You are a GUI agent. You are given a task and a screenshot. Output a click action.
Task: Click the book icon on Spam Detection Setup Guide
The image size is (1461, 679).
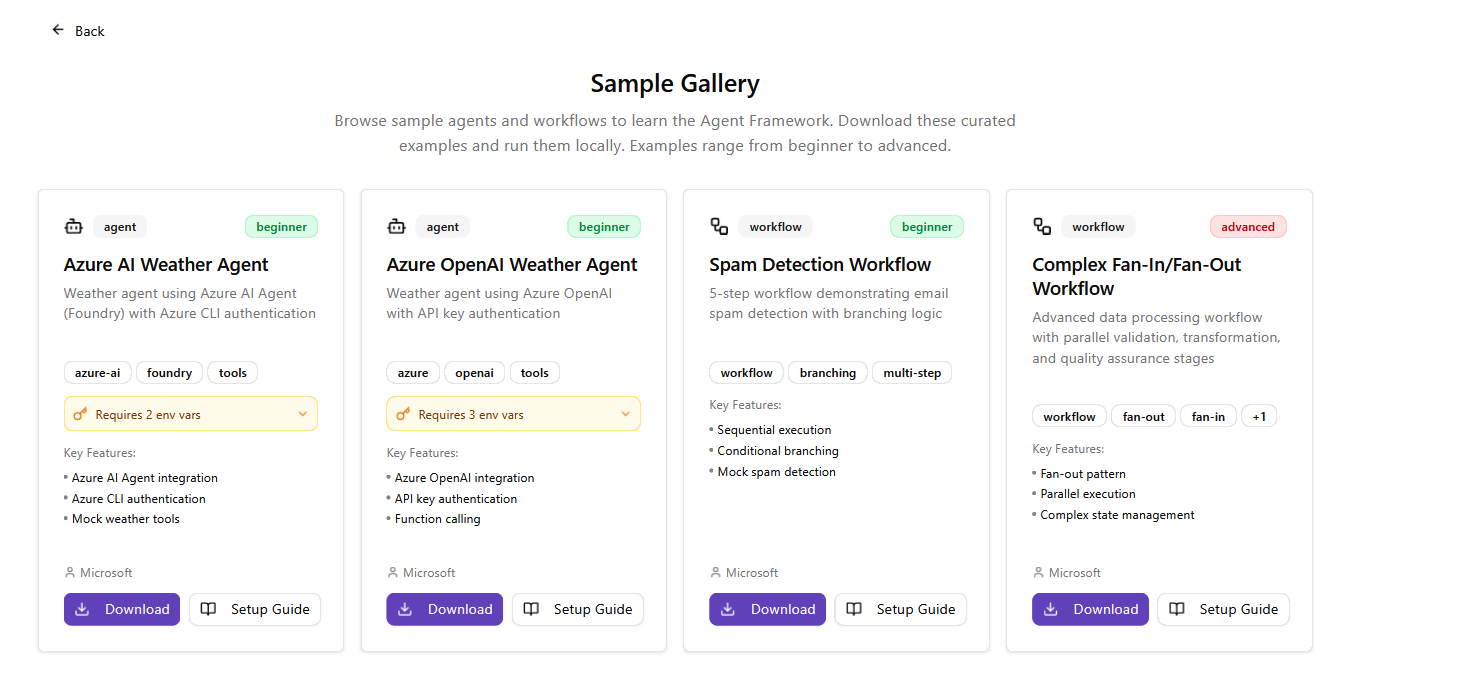click(x=854, y=609)
